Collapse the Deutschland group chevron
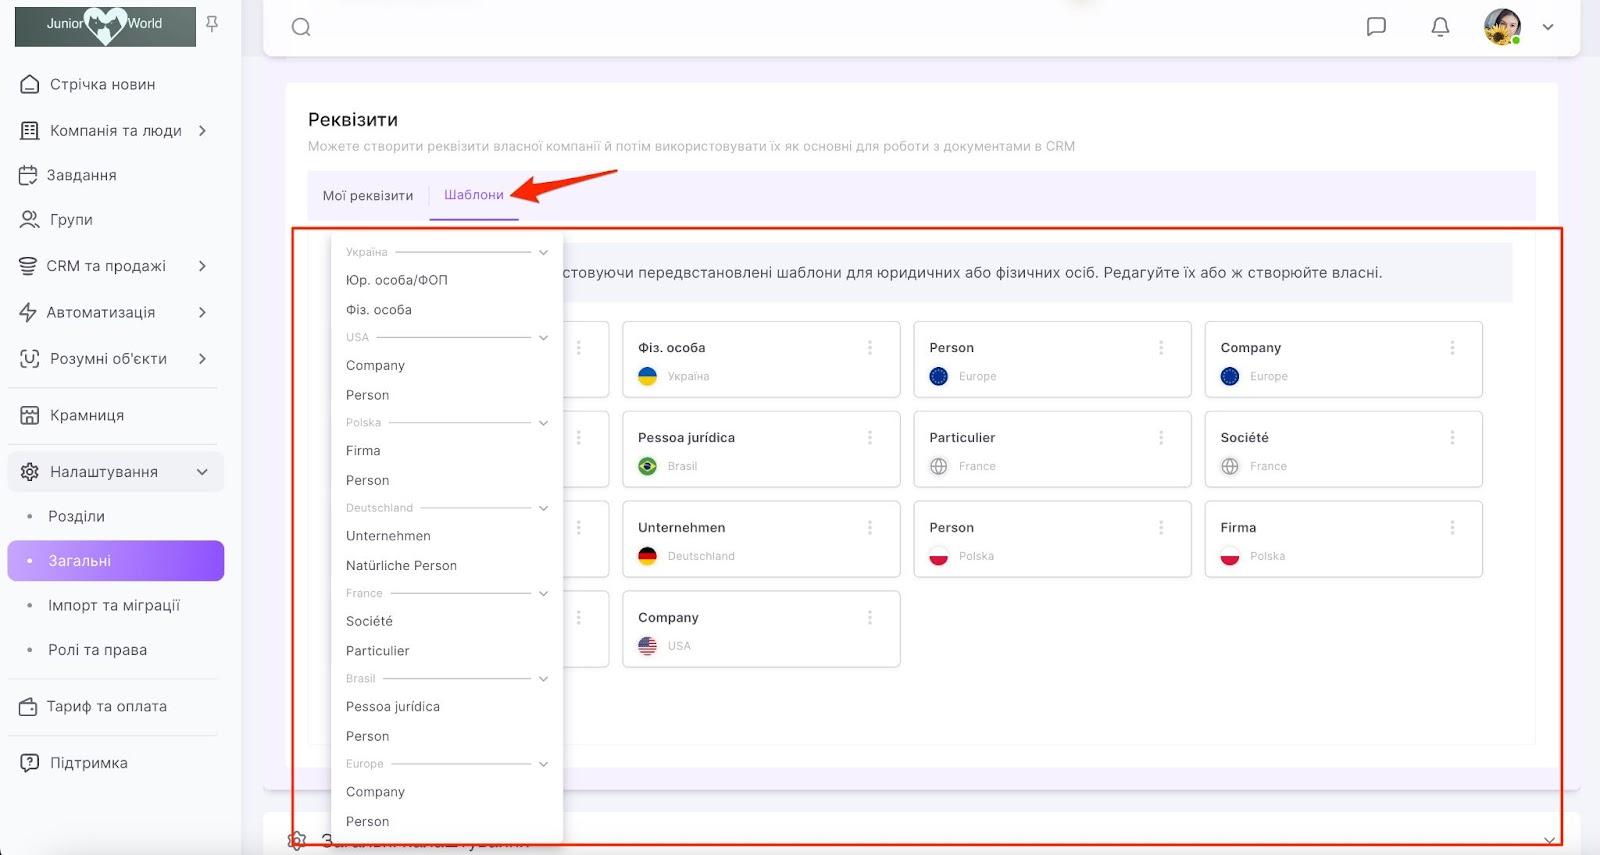Screen dimensions: 1600x855 click(543, 509)
